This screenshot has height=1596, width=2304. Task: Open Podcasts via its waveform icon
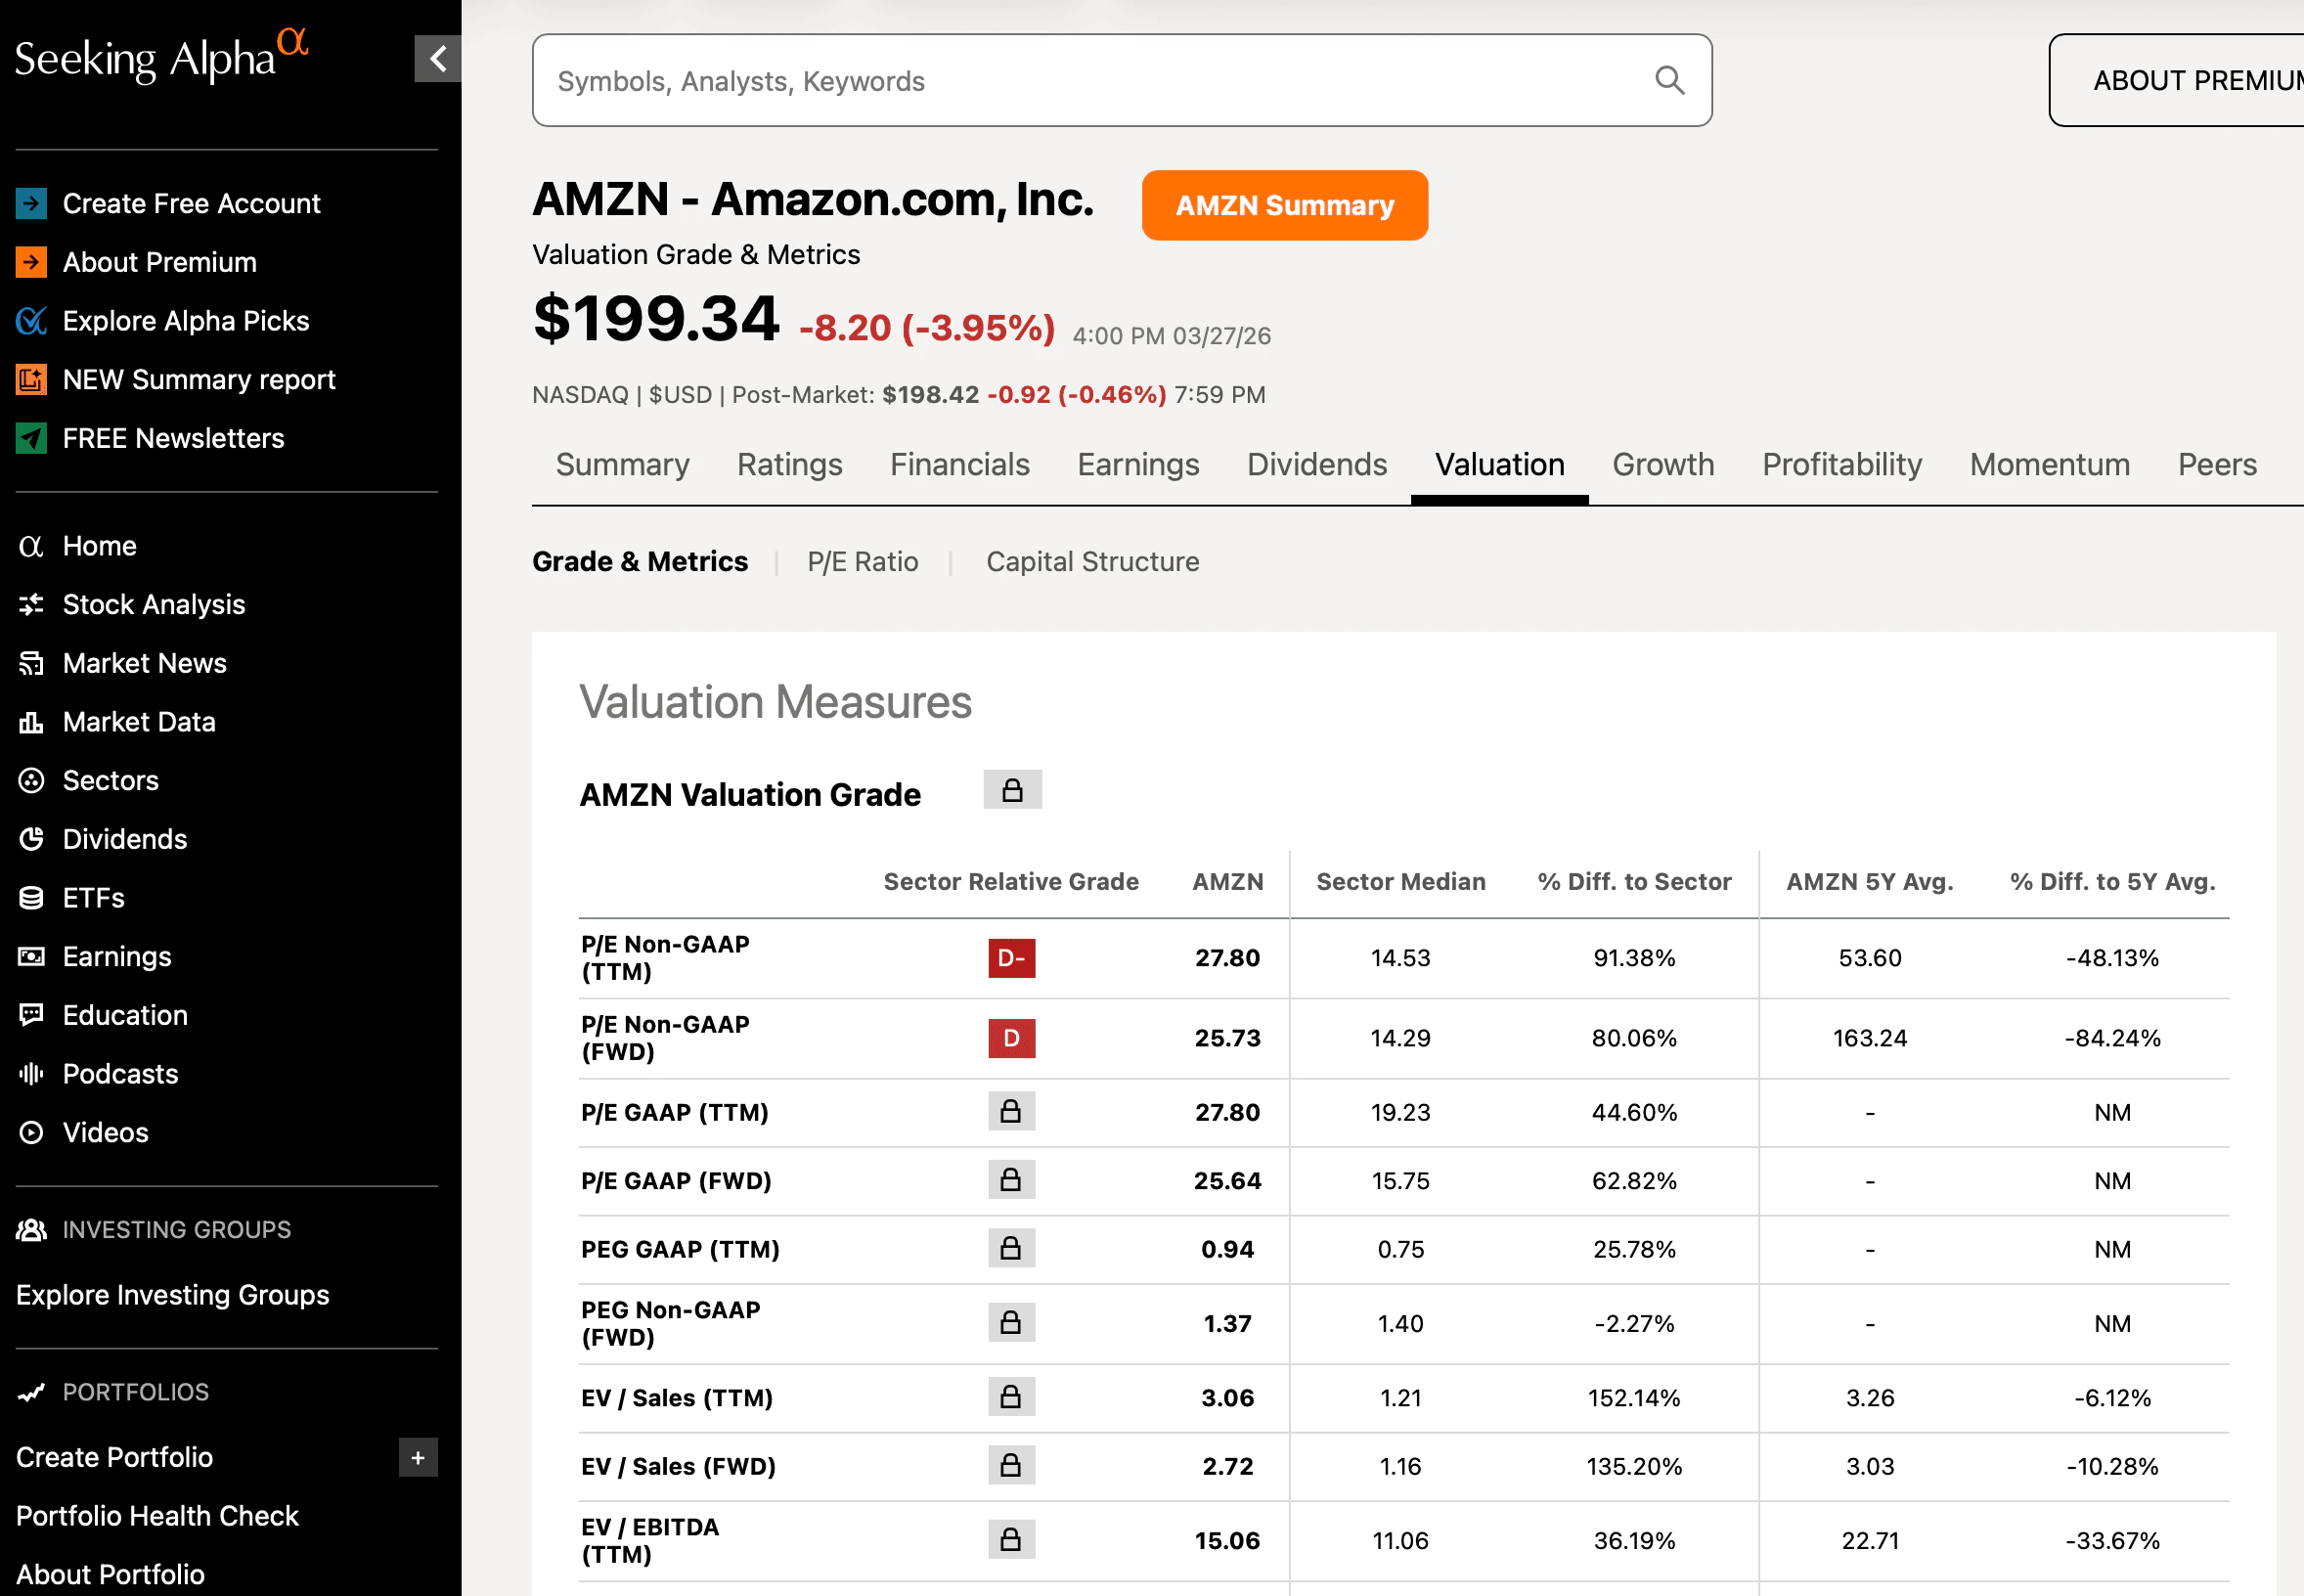point(31,1074)
